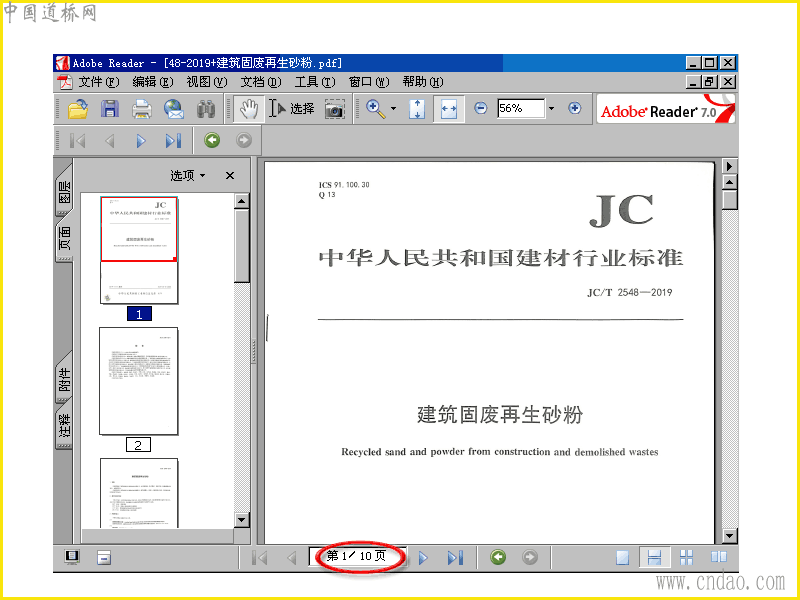Select the Zoom In magnifier tool
Image resolution: width=800 pixels, height=600 pixels.
376,109
